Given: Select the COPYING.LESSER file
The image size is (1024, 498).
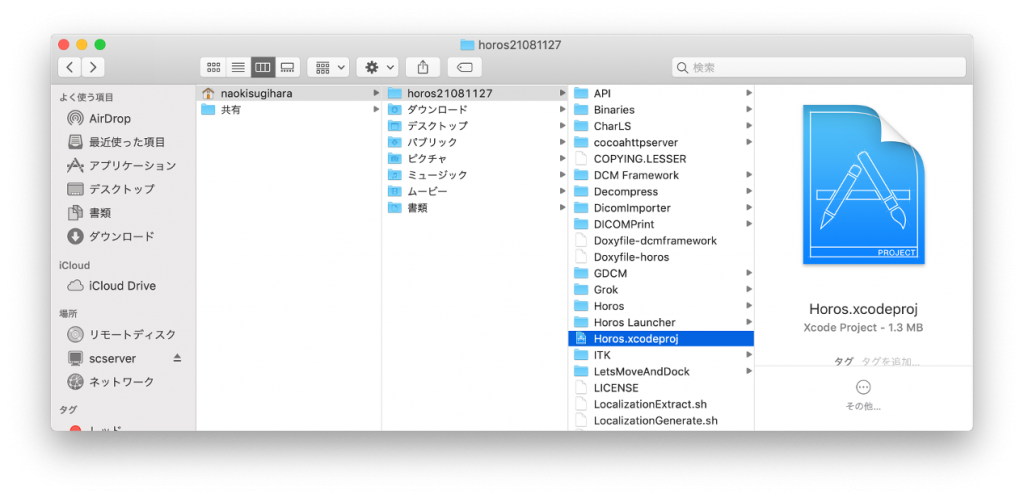Looking at the screenshot, I should pos(662,159).
